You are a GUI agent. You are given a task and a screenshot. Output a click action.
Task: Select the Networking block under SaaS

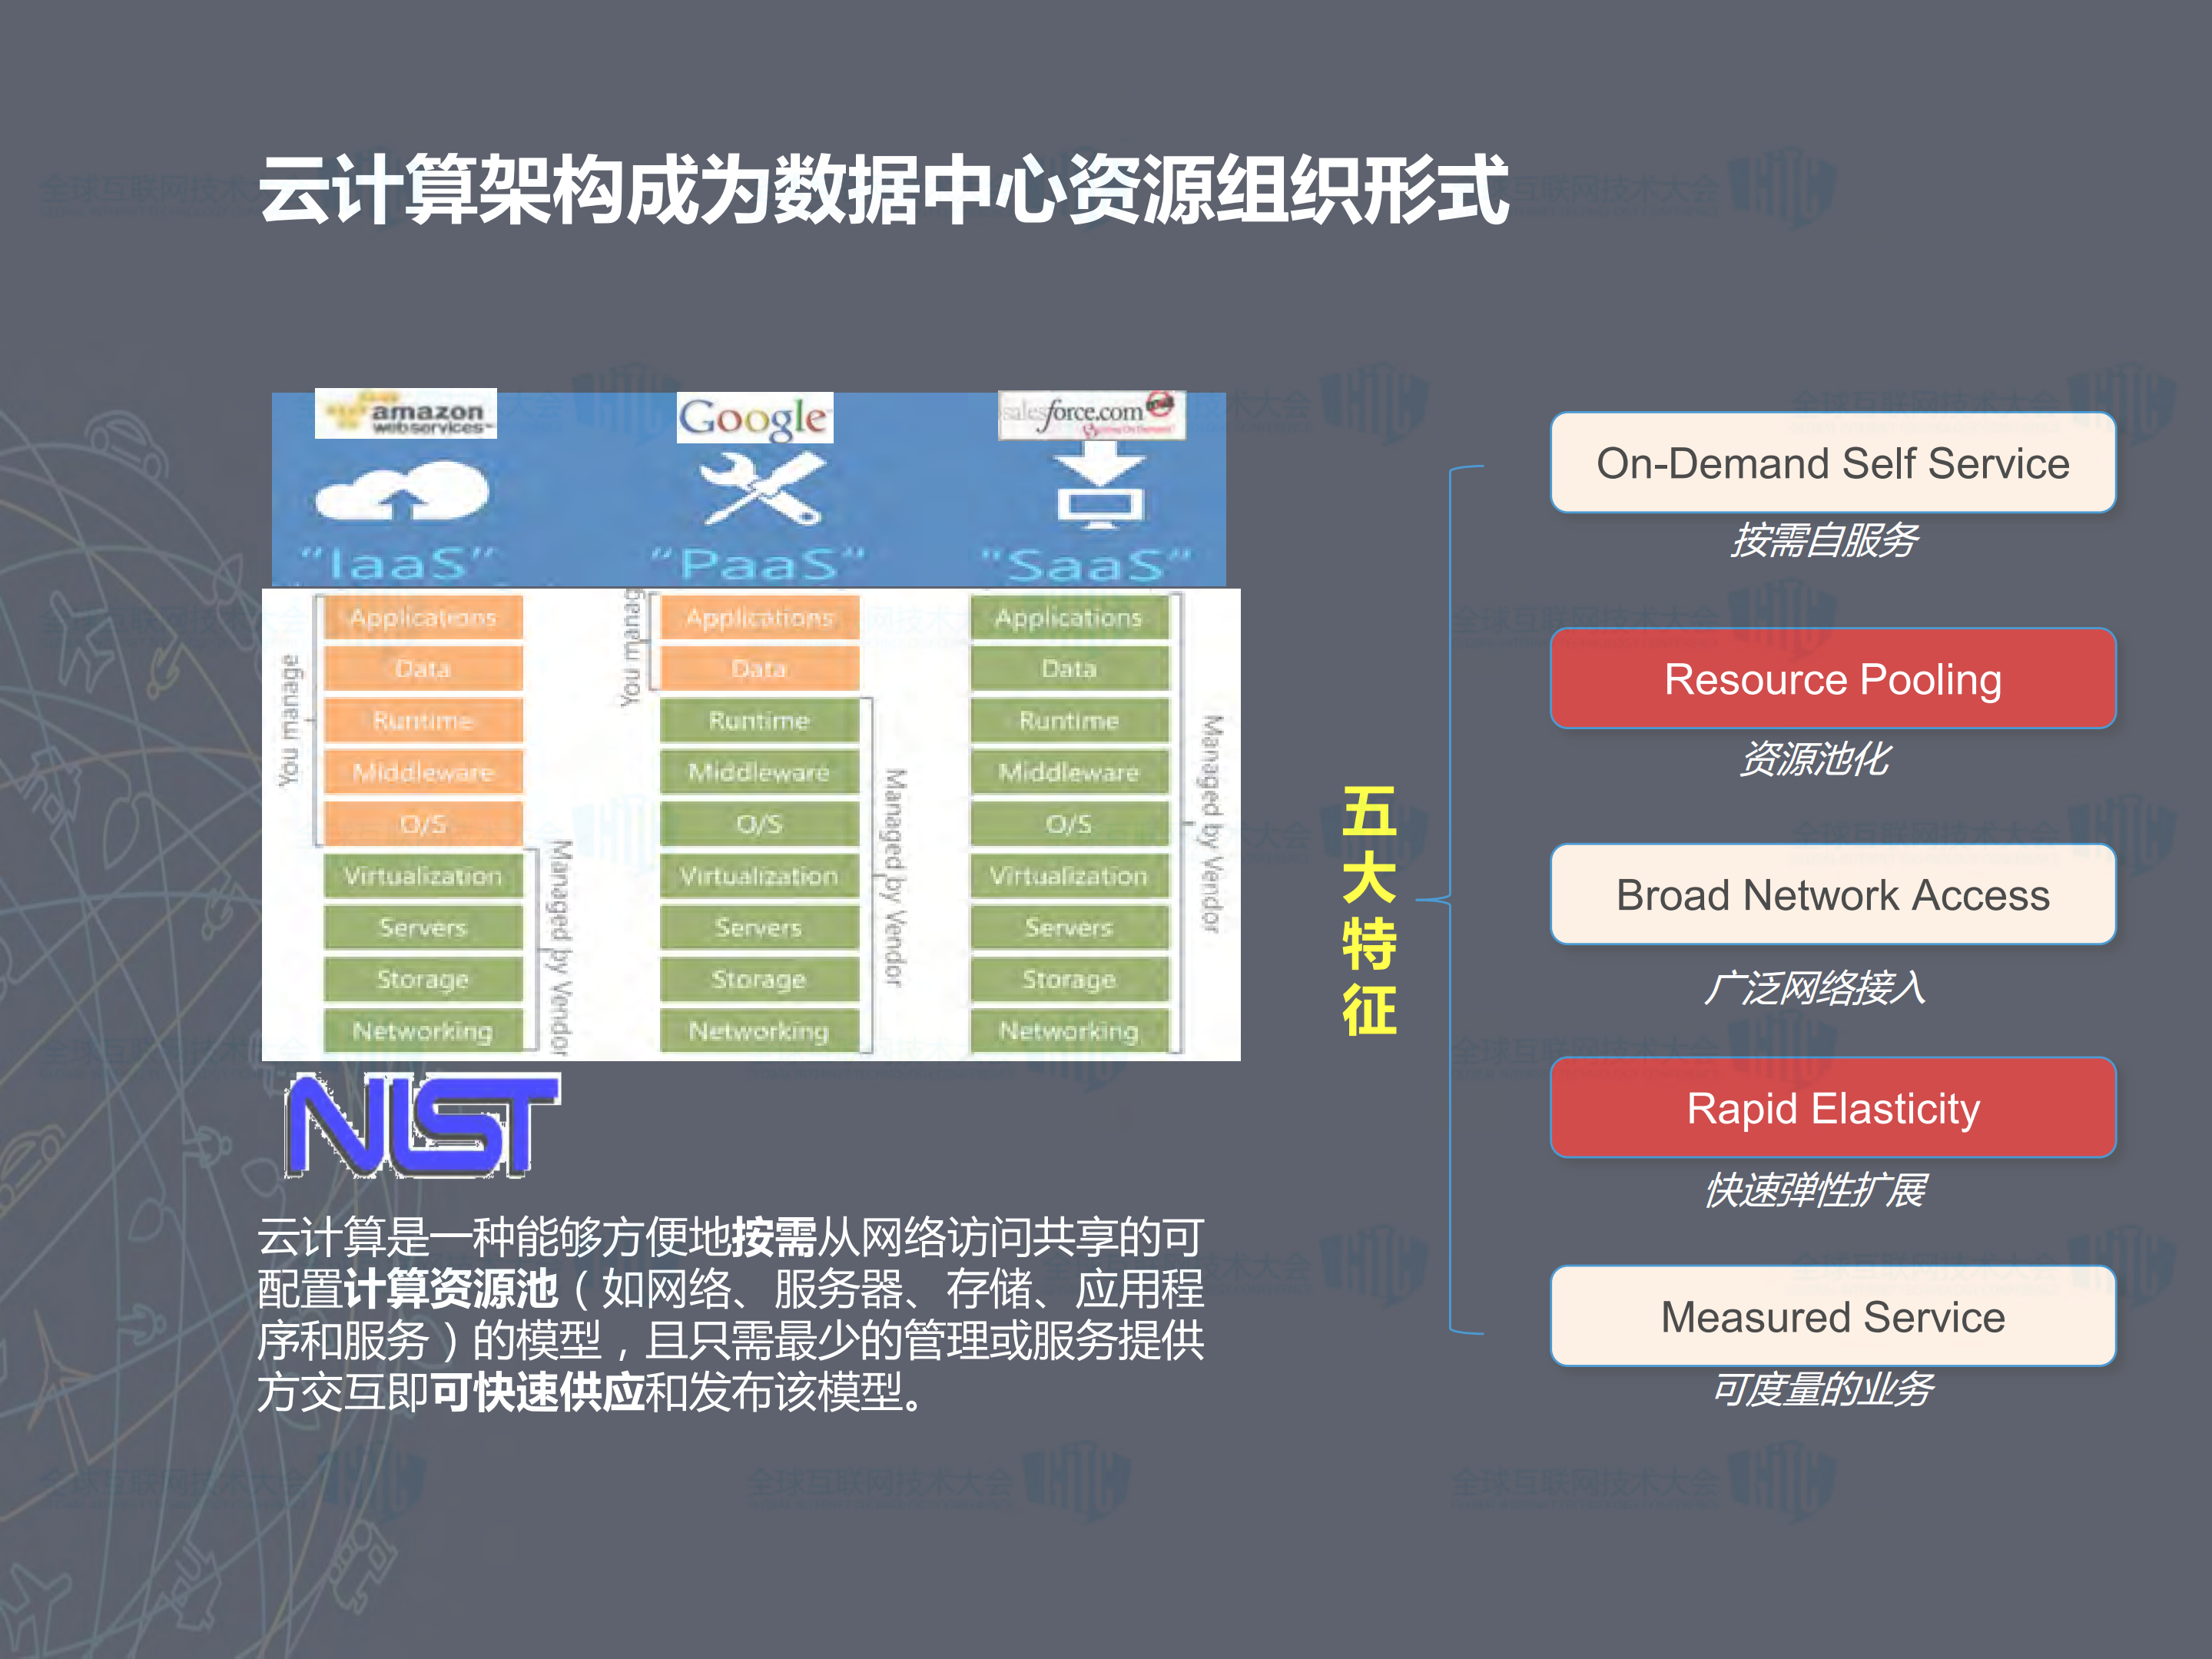(1067, 1031)
